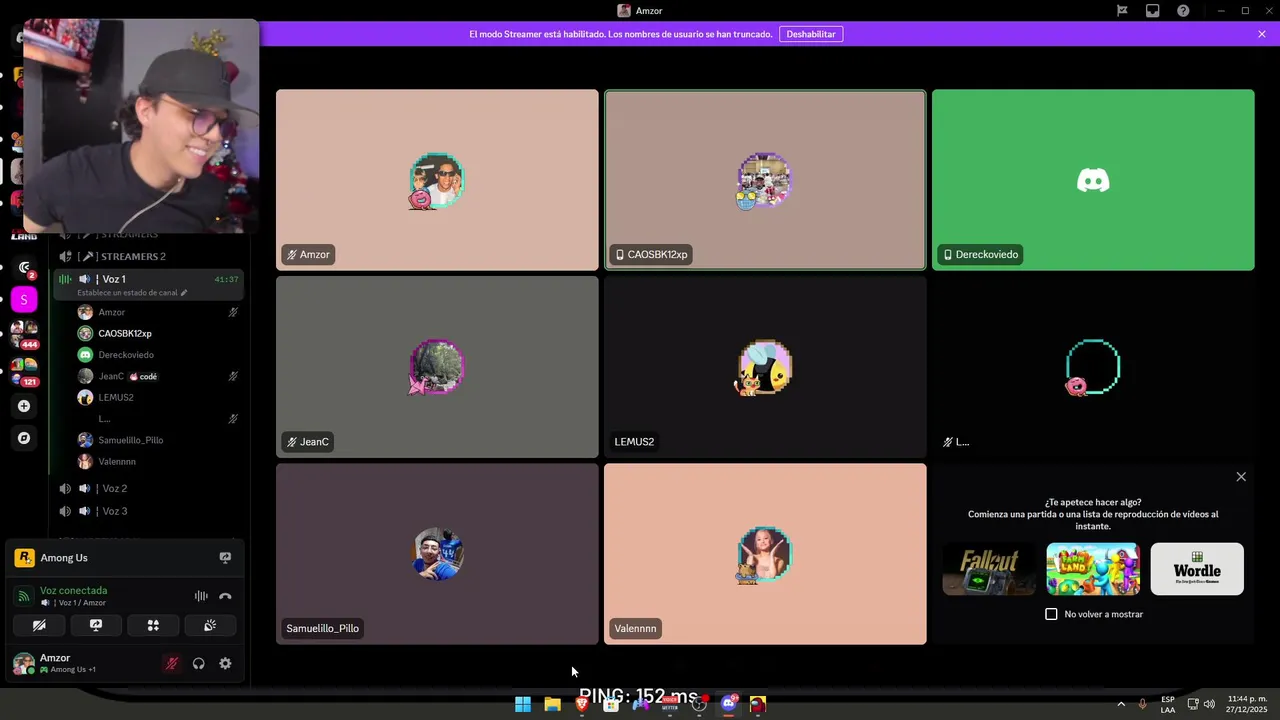Select LEMUS2's video tile
The image size is (1280, 720).
pyautogui.click(x=765, y=367)
